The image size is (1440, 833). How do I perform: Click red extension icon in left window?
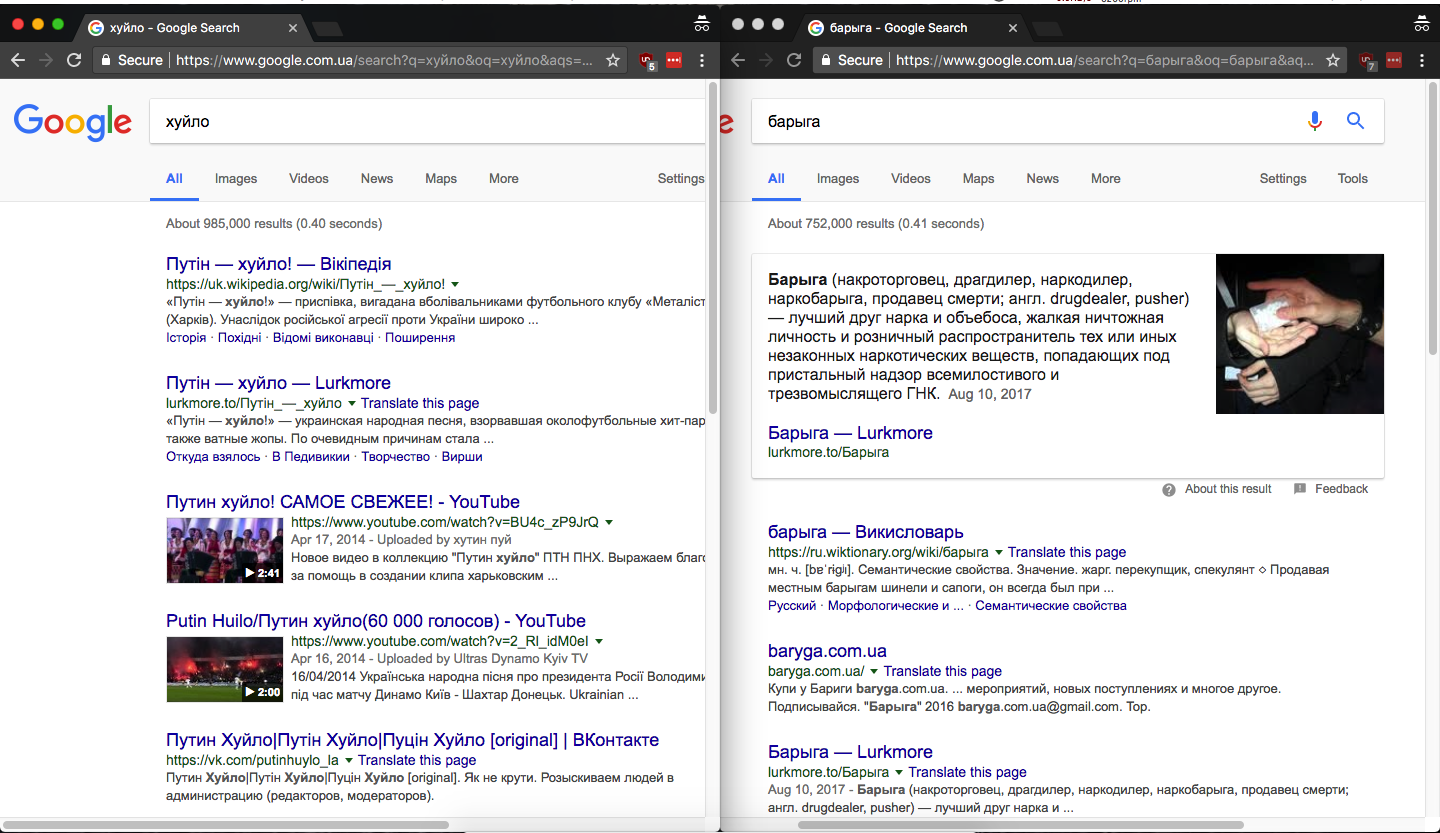(x=673, y=60)
